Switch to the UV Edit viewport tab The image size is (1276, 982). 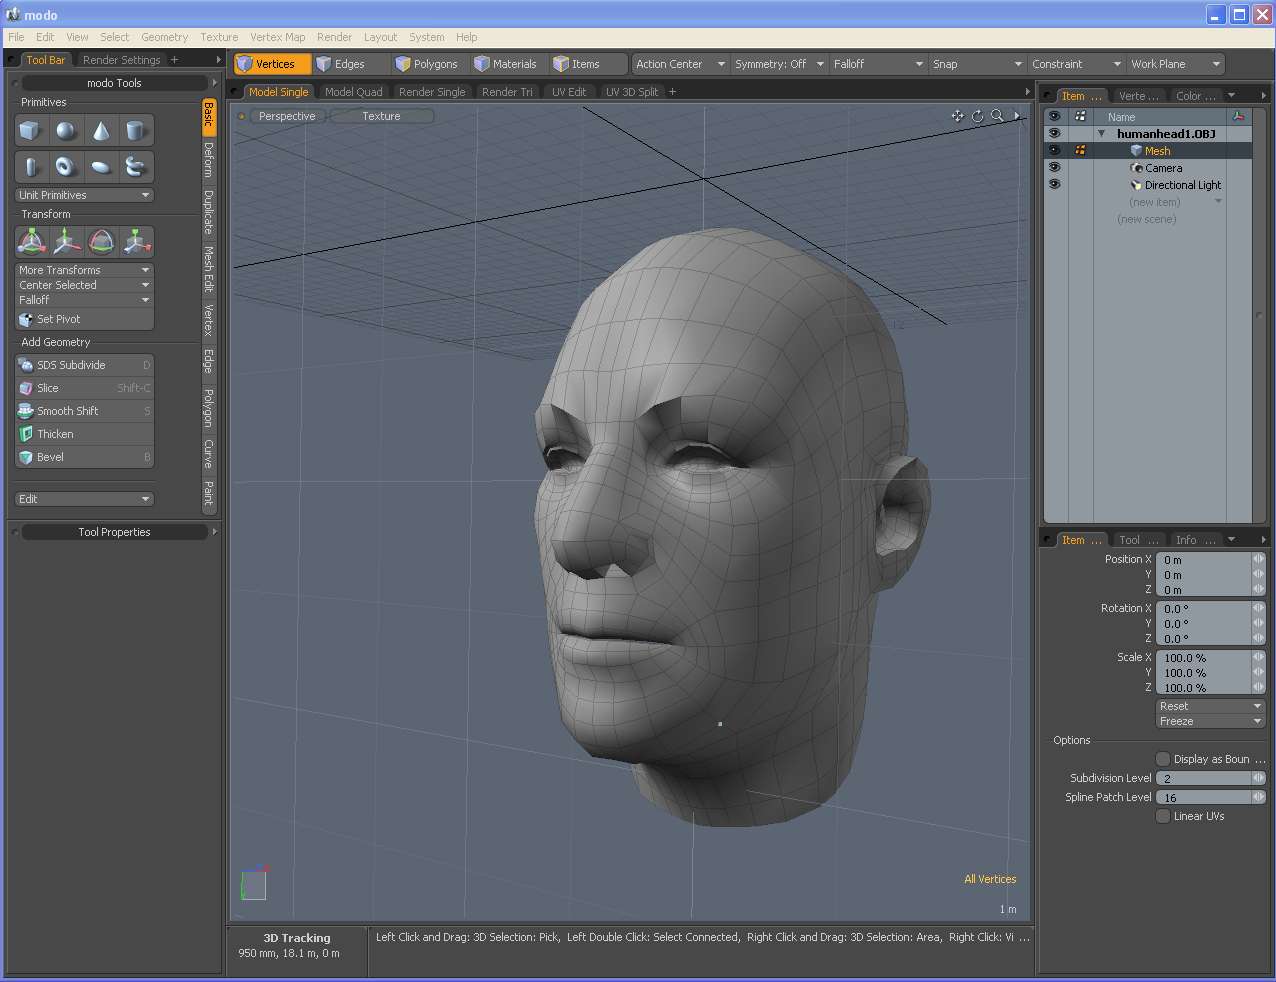(x=569, y=92)
